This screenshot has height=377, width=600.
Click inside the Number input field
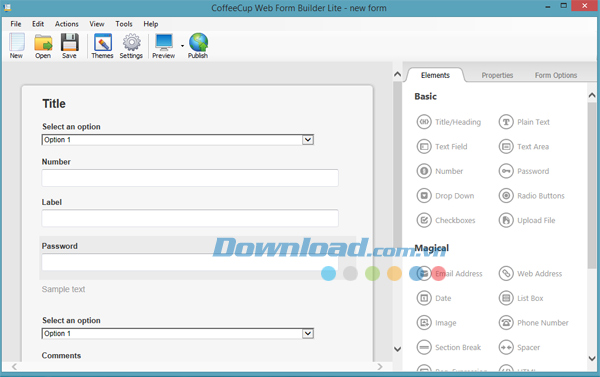pos(190,178)
